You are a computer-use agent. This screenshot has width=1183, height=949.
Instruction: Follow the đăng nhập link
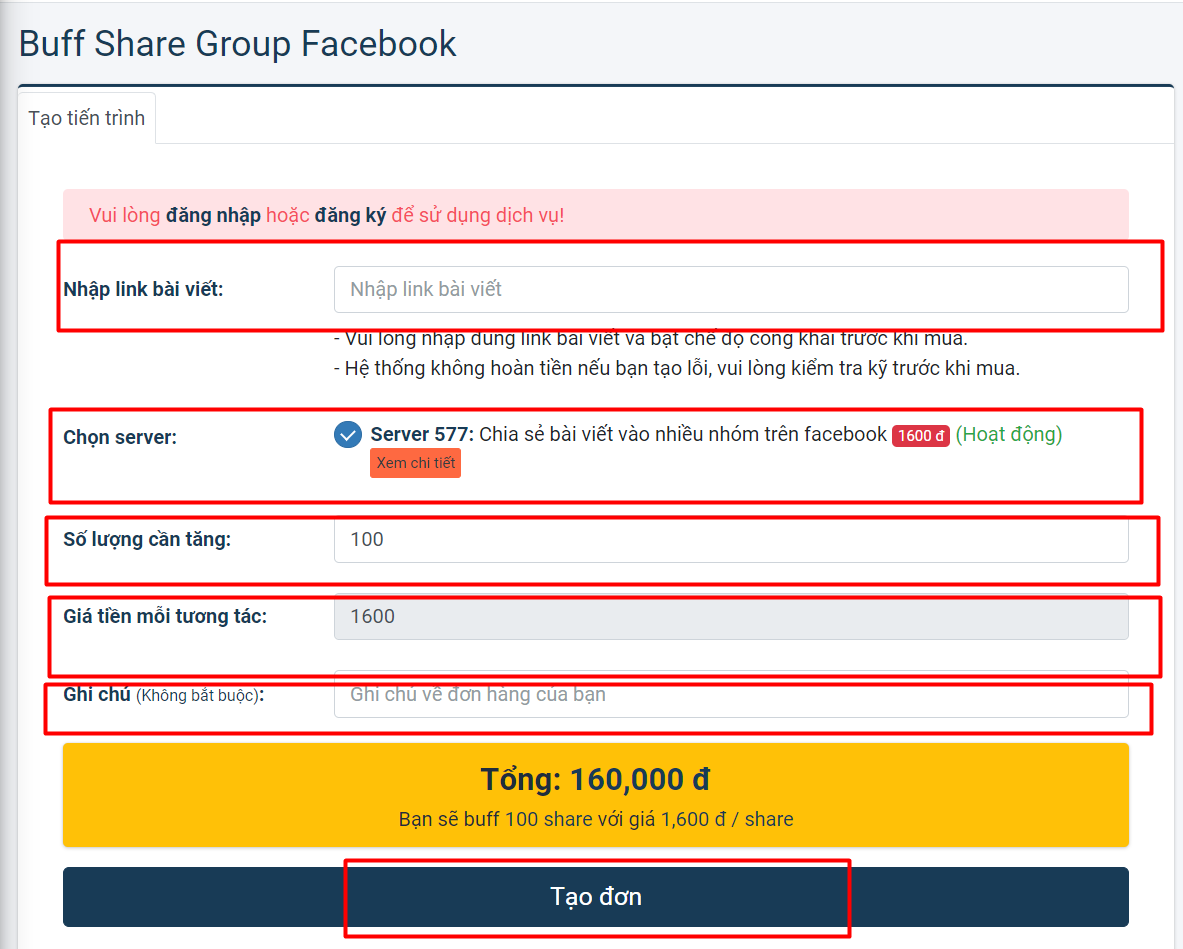pos(213,216)
